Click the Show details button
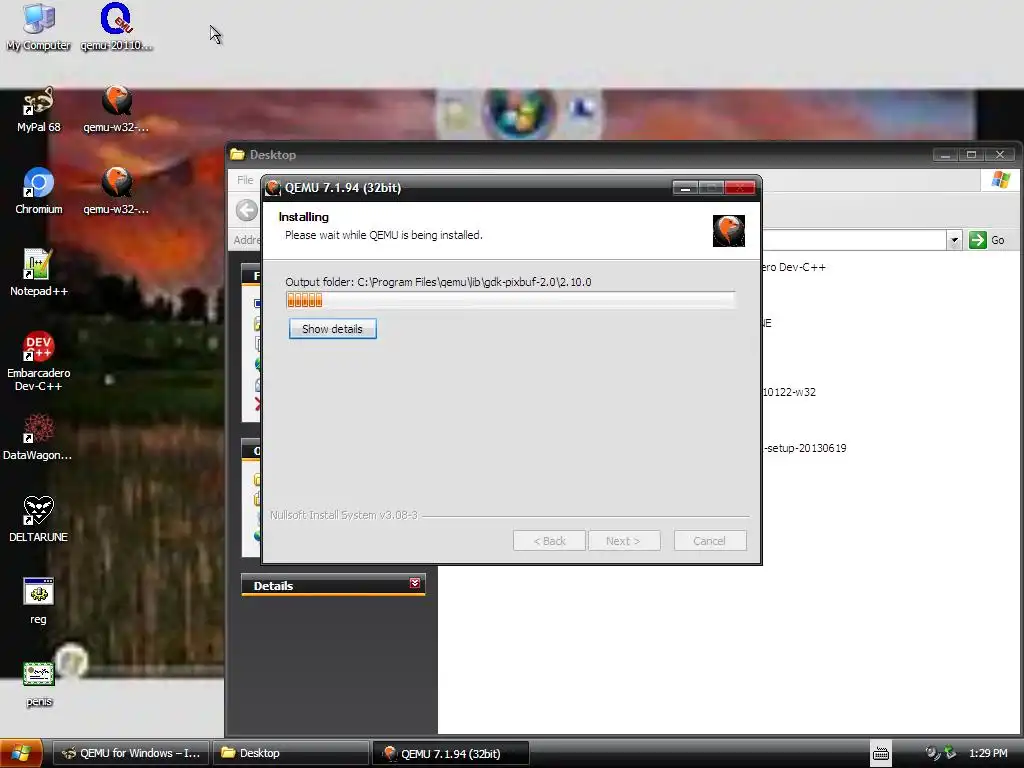This screenshot has height=768, width=1024. click(x=332, y=329)
